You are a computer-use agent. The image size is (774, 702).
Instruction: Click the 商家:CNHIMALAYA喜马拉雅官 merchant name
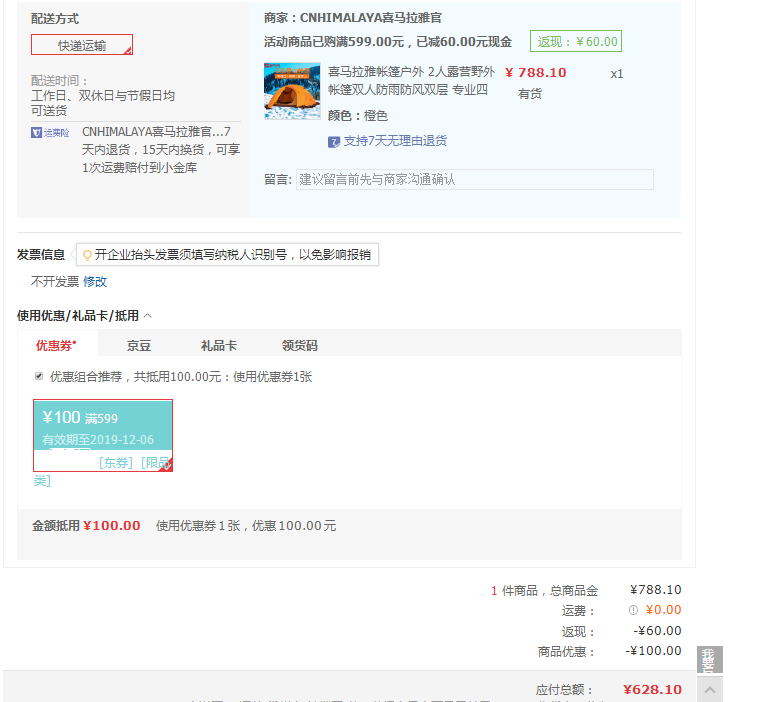pyautogui.click(x=353, y=18)
